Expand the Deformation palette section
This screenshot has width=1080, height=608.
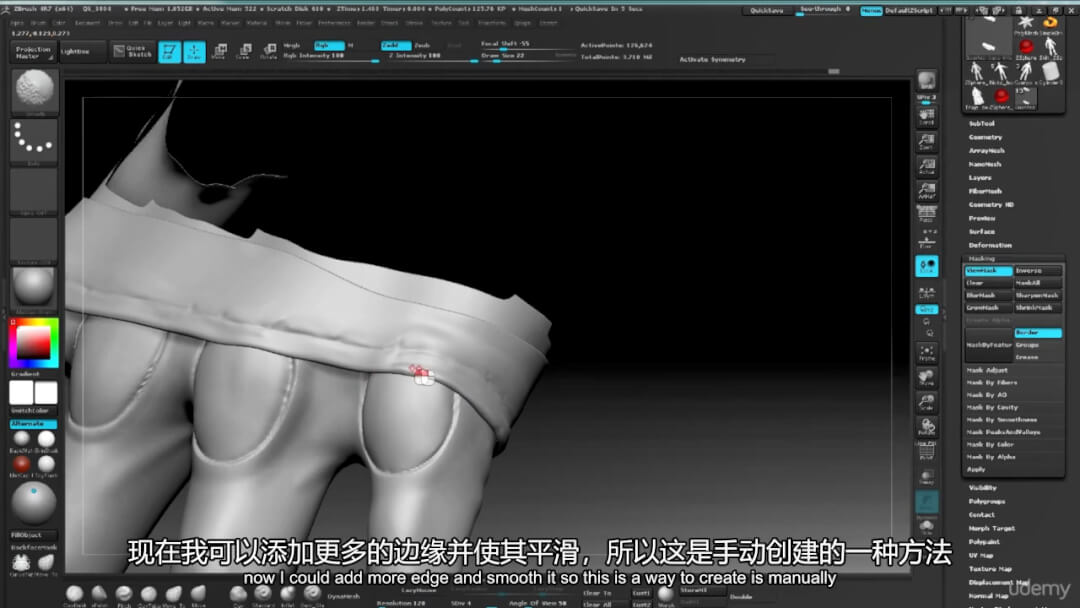click(990, 245)
